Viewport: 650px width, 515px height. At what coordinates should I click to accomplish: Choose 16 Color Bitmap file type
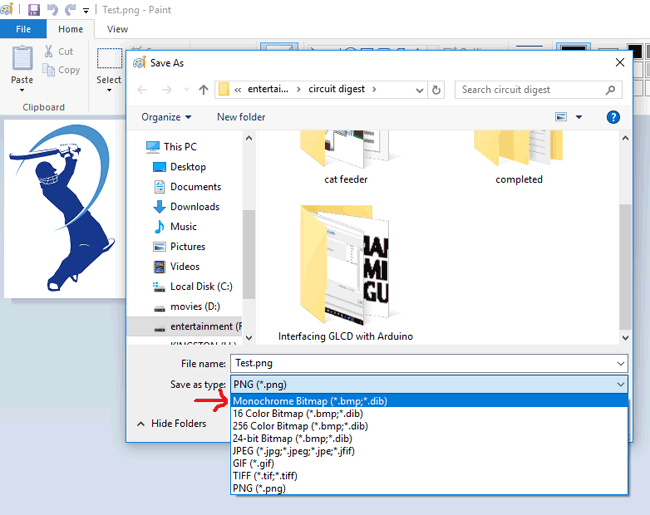pyautogui.click(x=429, y=413)
